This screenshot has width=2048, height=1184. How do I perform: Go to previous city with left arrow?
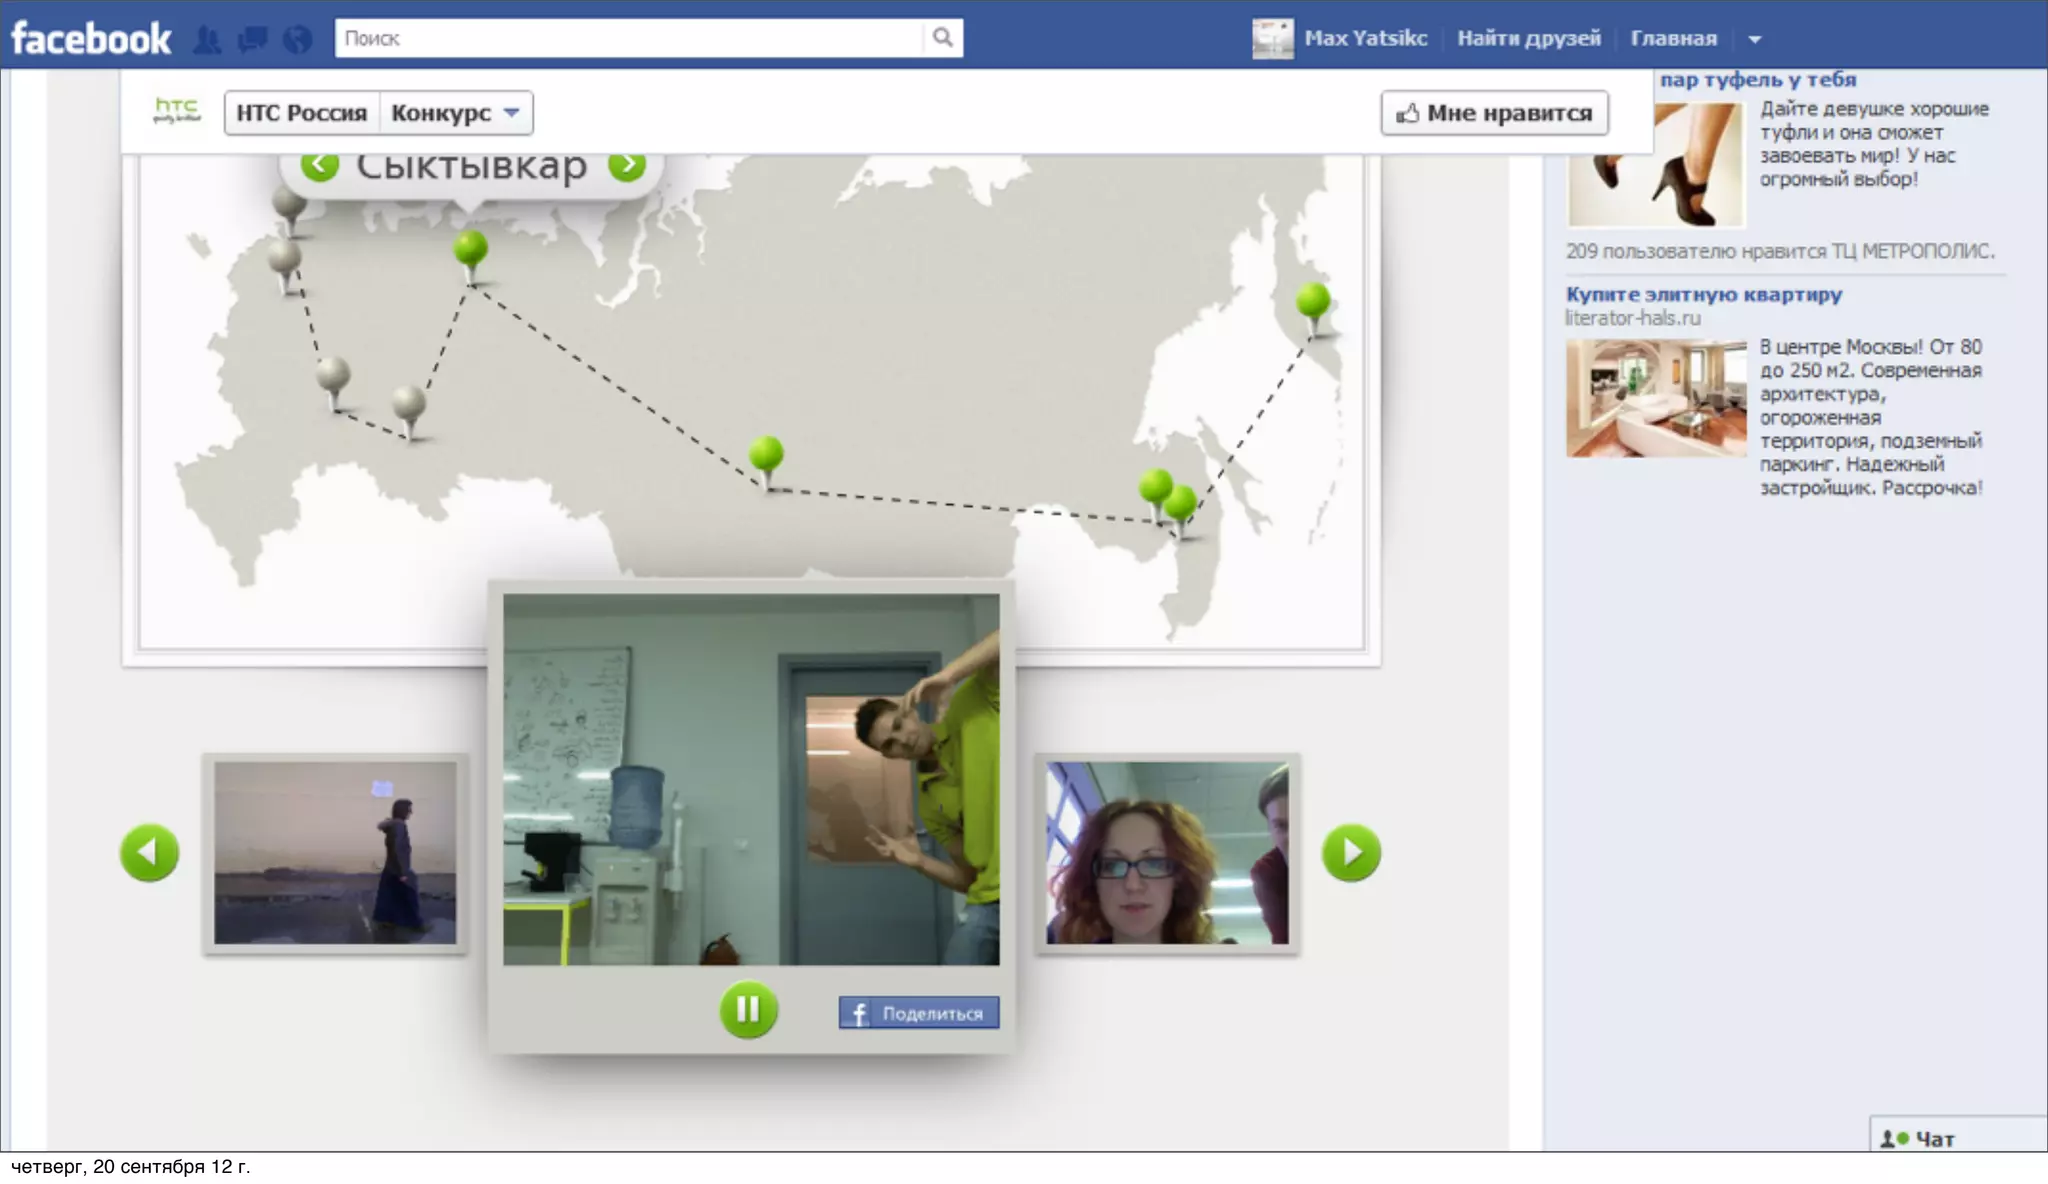click(320, 166)
